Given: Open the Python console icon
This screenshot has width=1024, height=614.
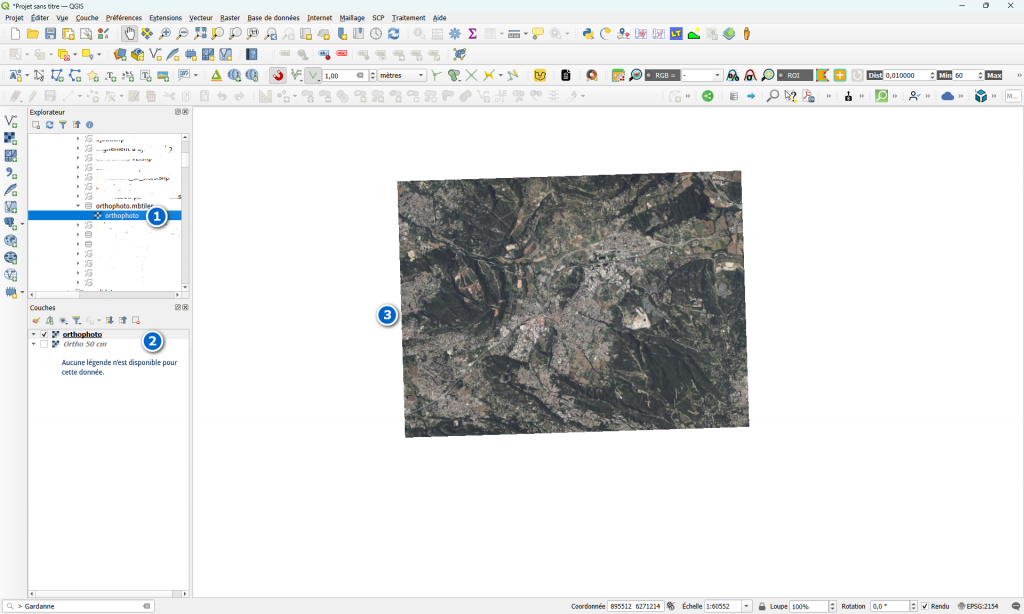Looking at the screenshot, I should coord(588,34).
